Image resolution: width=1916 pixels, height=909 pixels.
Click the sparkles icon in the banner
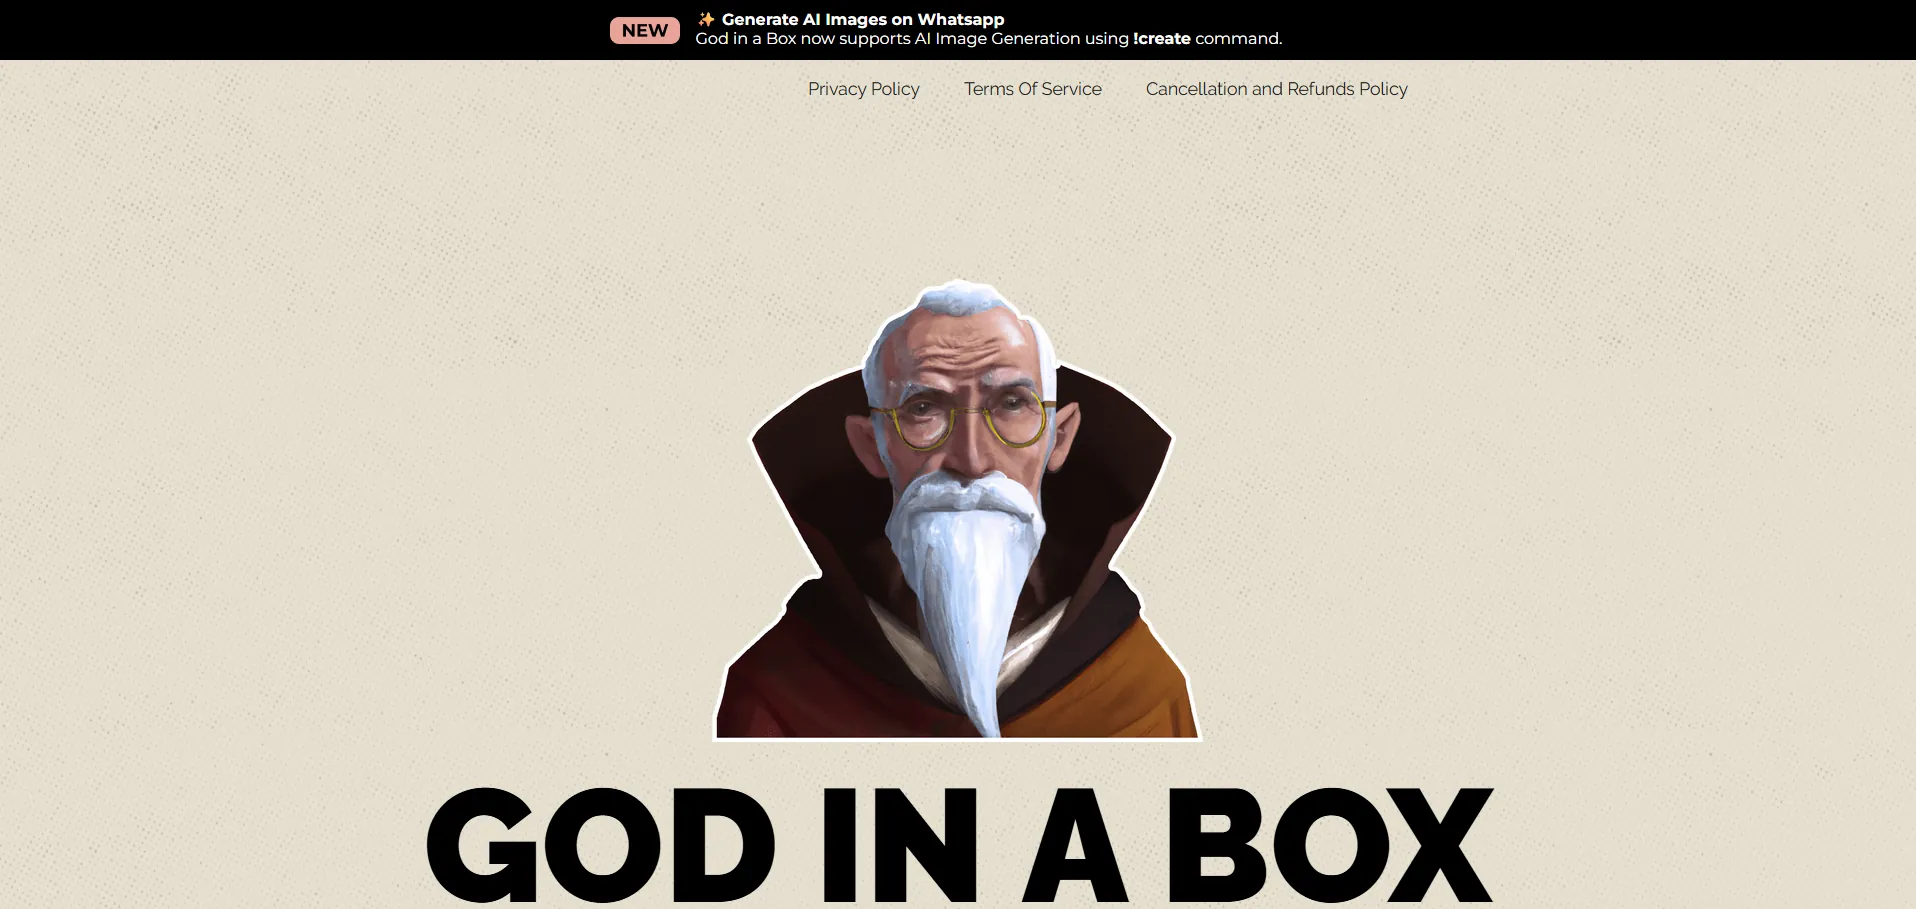coord(706,19)
